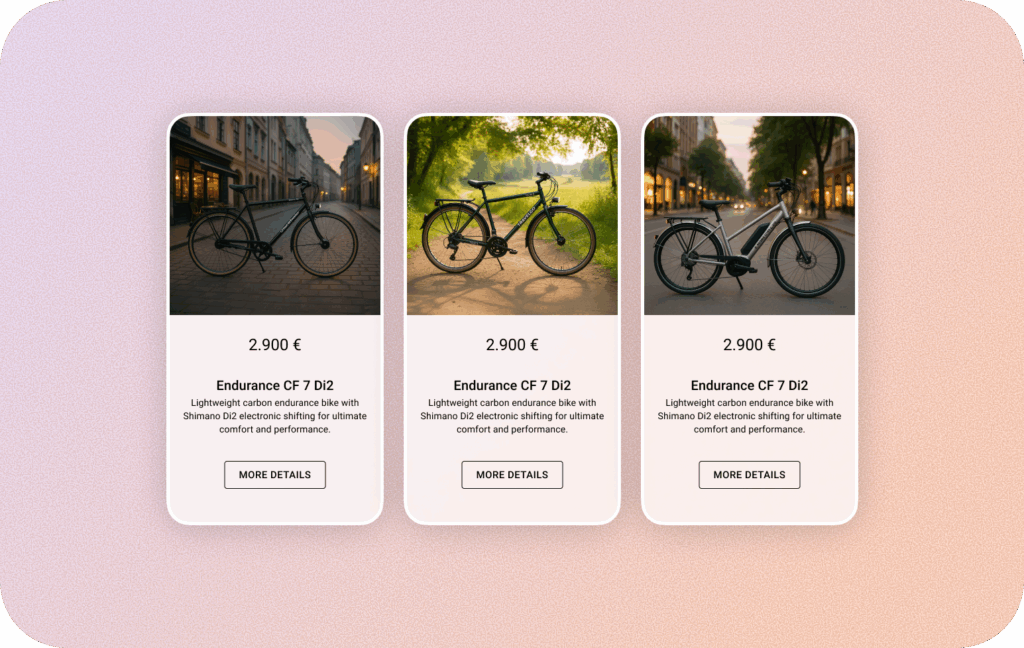The width and height of the screenshot is (1024, 648).
Task: Click the description text on the middle card
Action: click(512, 416)
